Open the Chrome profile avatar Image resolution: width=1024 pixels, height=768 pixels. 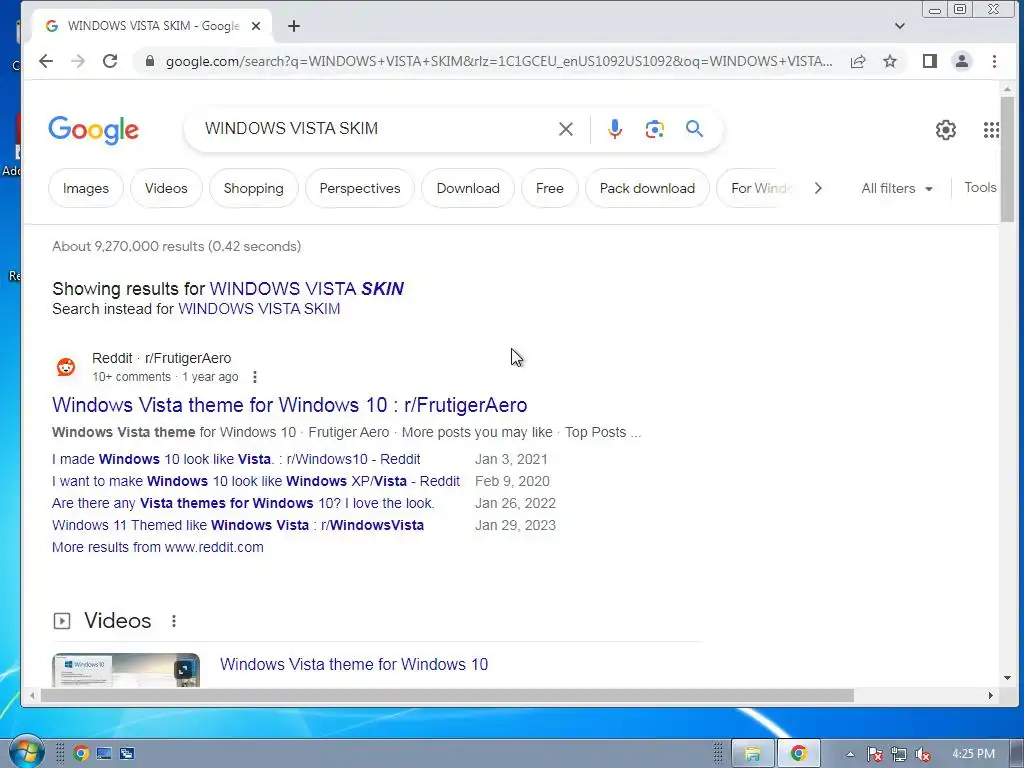[961, 61]
